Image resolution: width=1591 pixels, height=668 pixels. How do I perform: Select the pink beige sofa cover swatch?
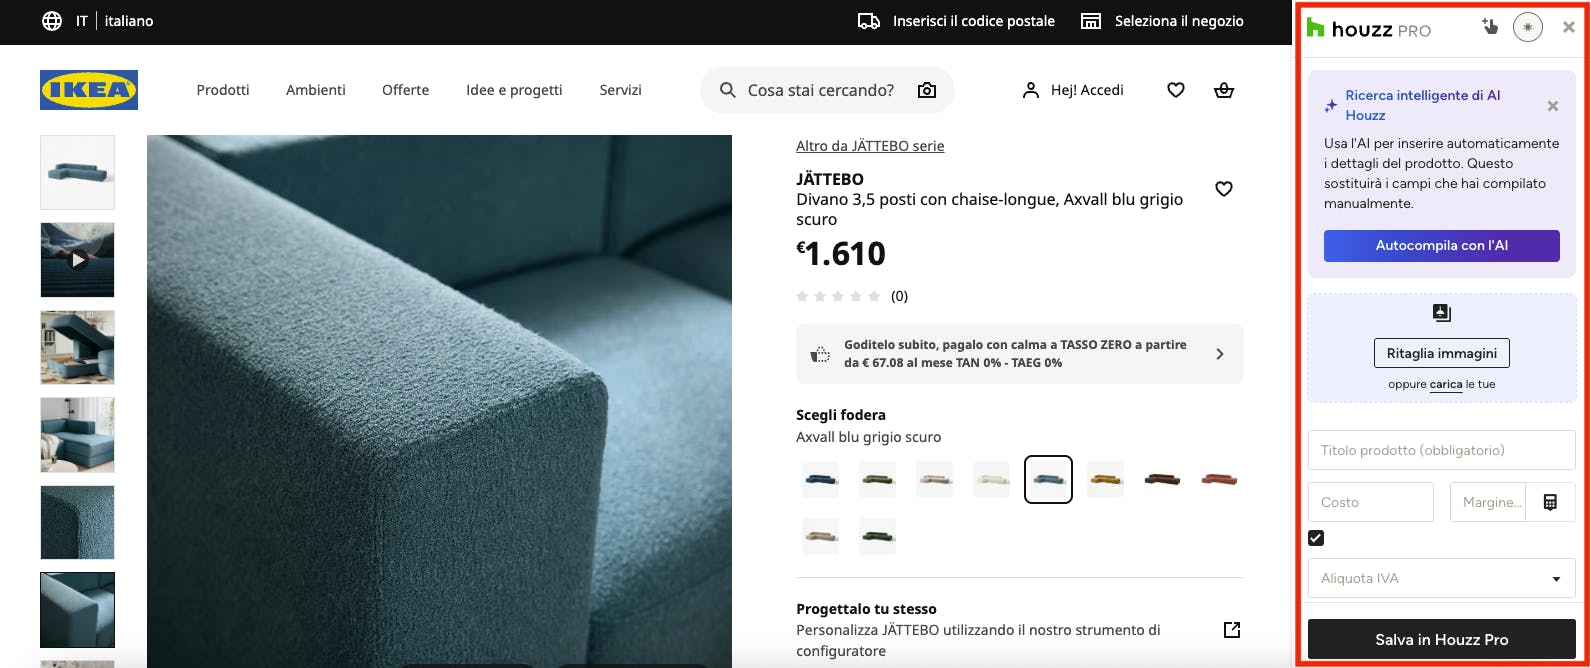click(x=934, y=480)
